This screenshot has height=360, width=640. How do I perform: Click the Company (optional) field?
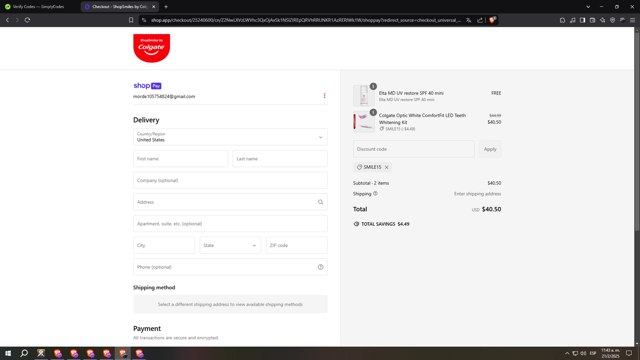coord(230,180)
